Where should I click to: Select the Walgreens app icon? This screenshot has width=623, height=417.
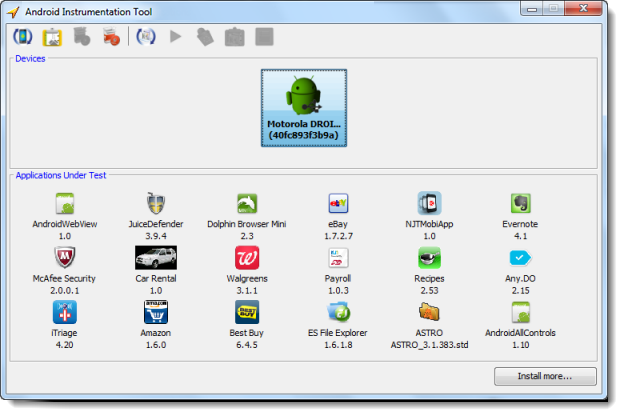pos(246,258)
